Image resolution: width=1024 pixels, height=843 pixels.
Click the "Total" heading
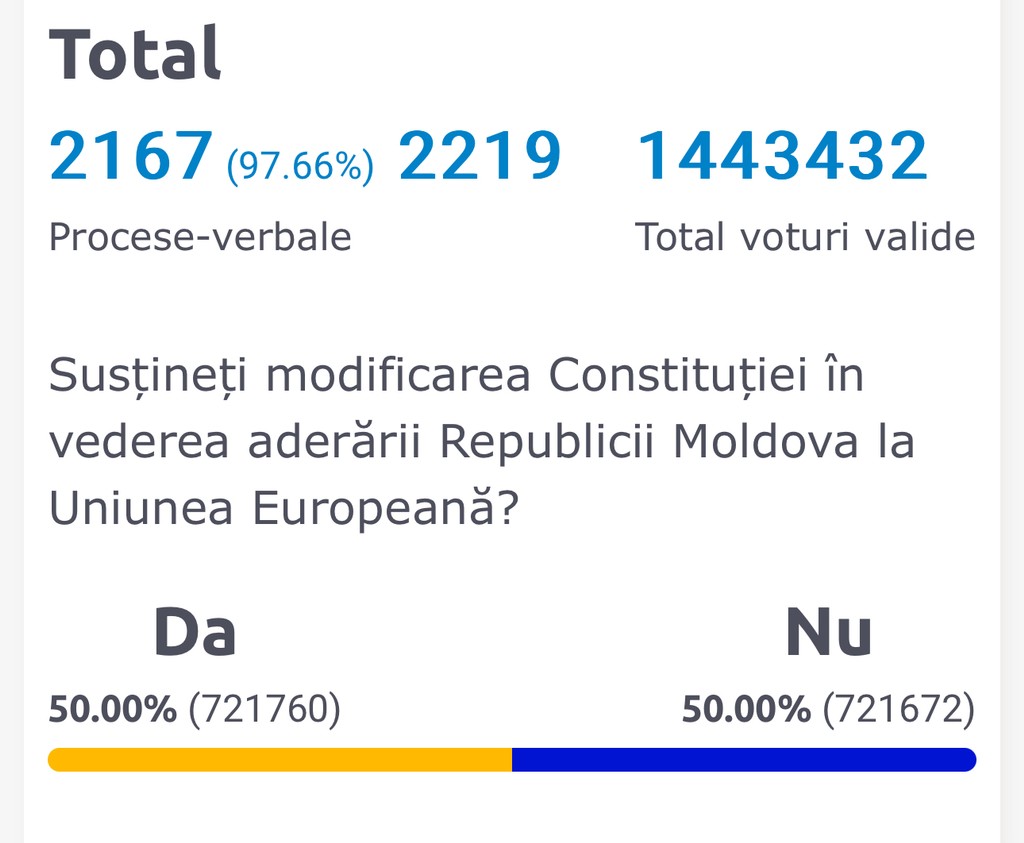(x=135, y=53)
